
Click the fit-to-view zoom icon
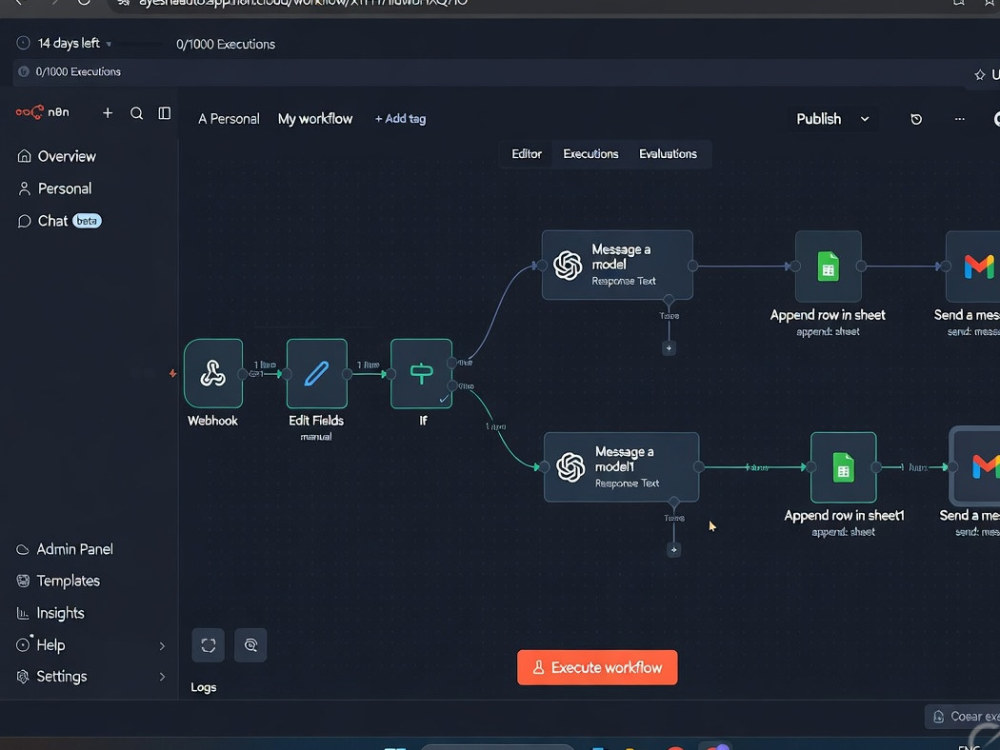[x=208, y=645]
